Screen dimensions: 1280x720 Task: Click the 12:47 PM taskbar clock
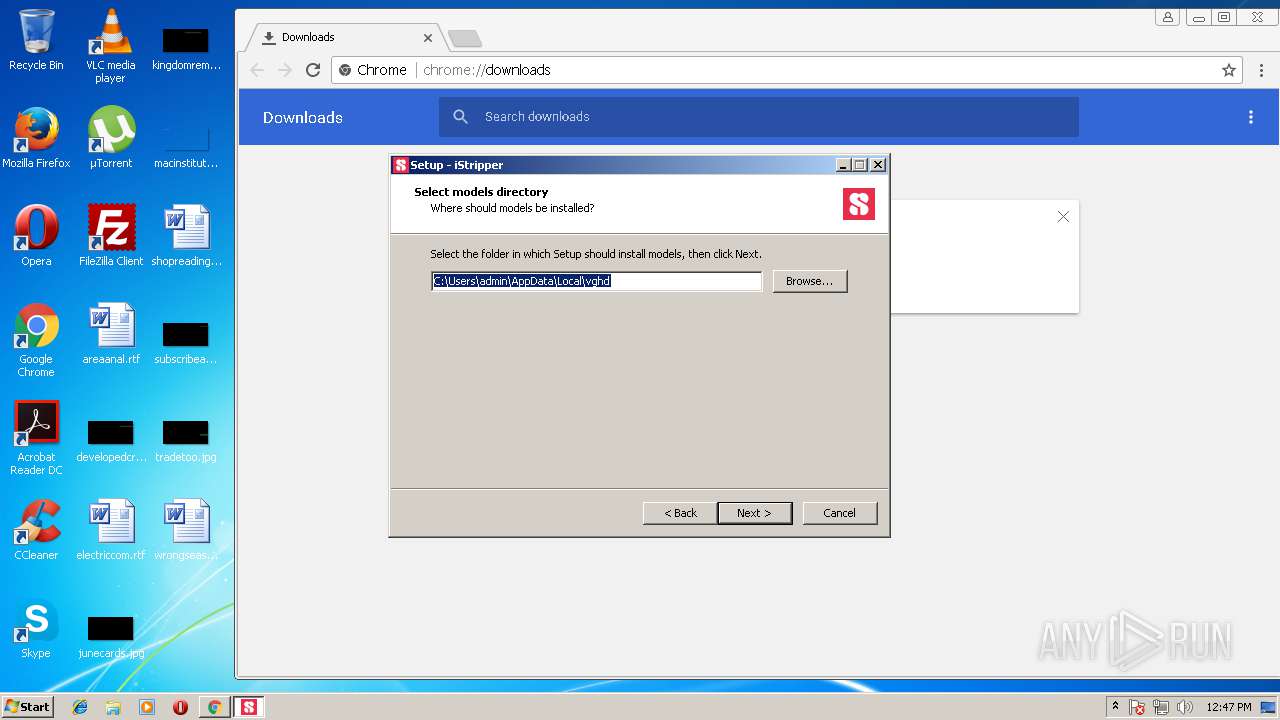pos(1228,707)
